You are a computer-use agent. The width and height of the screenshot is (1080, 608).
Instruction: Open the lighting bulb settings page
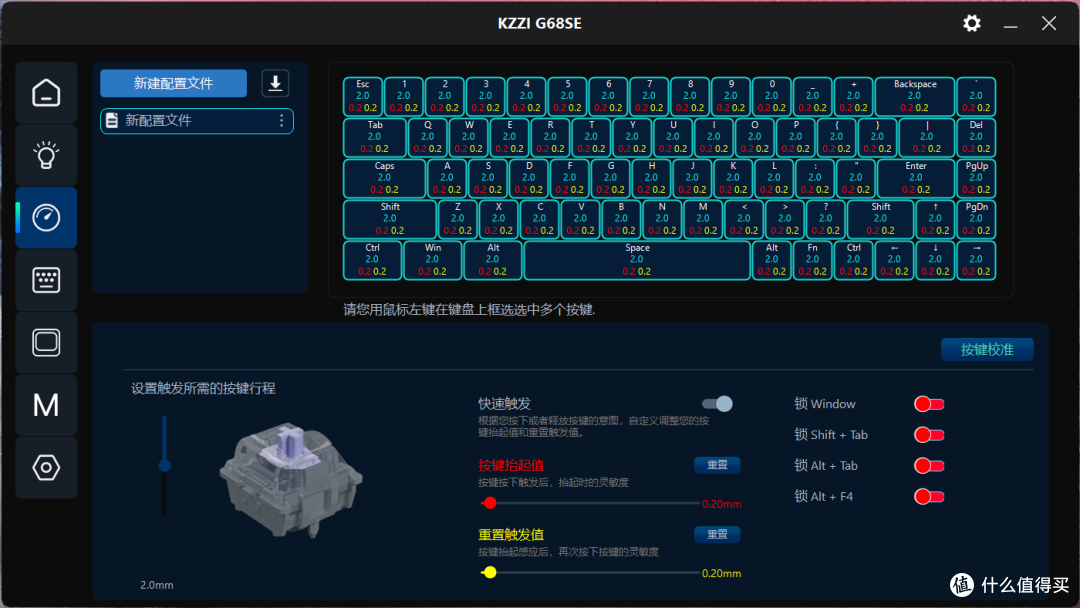coord(46,155)
